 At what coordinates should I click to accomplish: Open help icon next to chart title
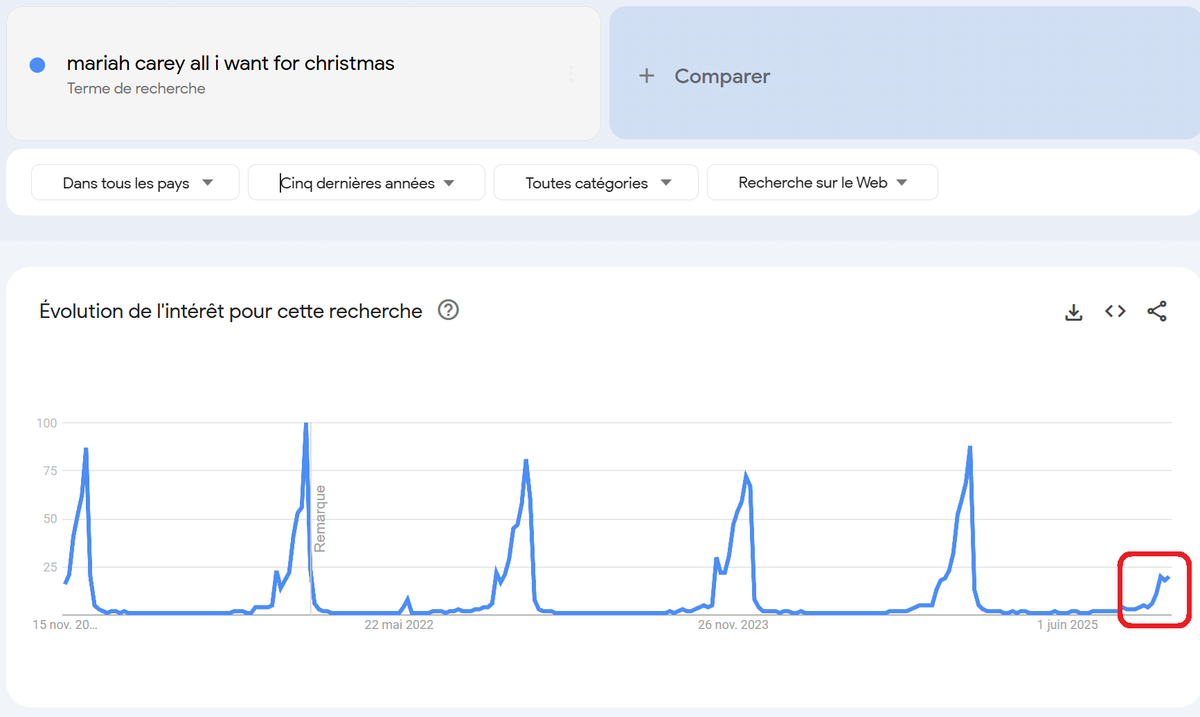tap(449, 310)
